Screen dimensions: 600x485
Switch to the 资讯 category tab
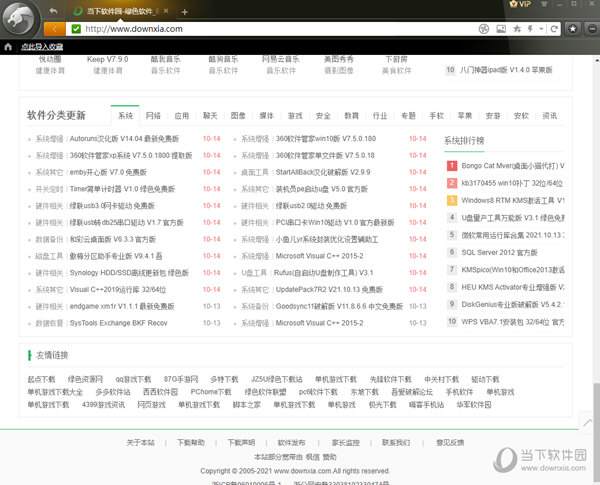[x=550, y=116]
